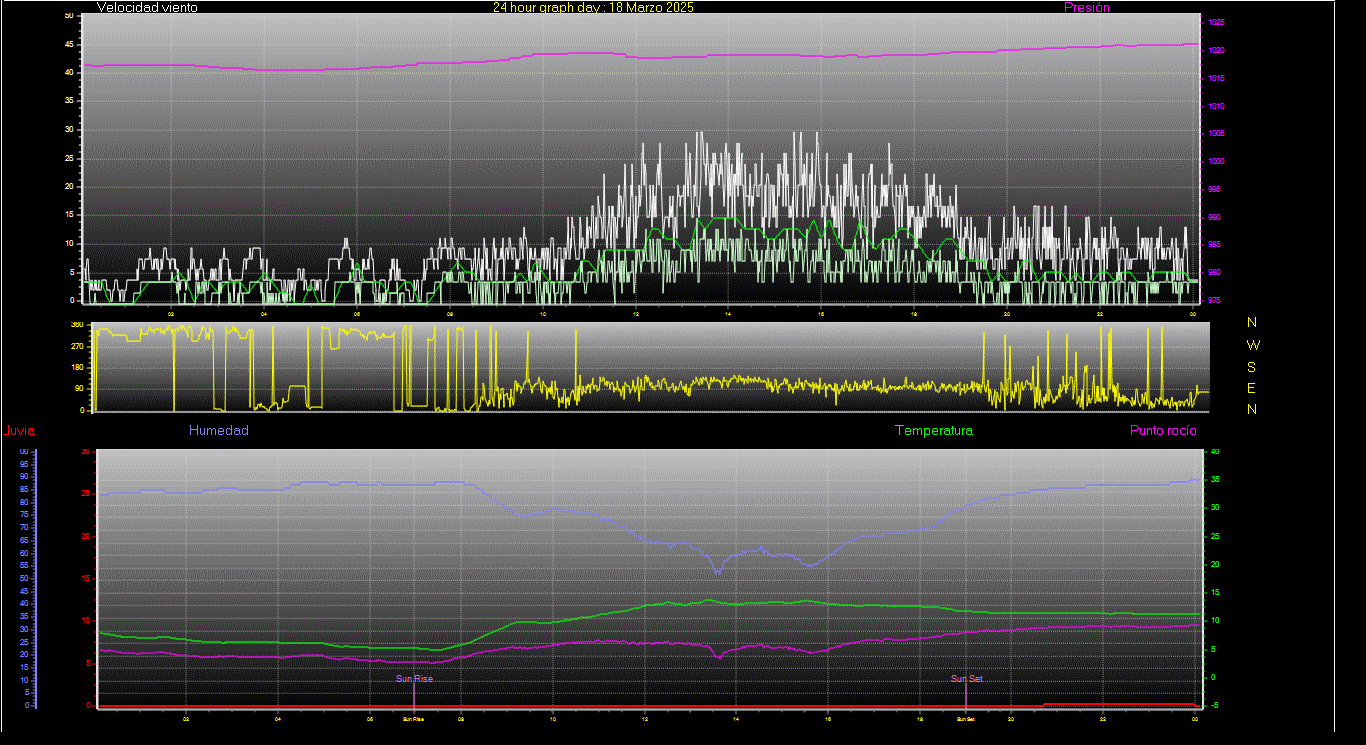The height and width of the screenshot is (745, 1366).
Task: Select the 'S' compass direction label
Action: tap(1252, 366)
